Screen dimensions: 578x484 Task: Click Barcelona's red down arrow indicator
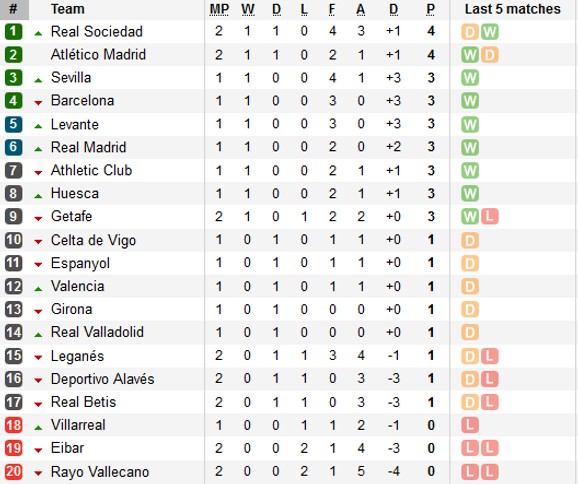(x=38, y=103)
